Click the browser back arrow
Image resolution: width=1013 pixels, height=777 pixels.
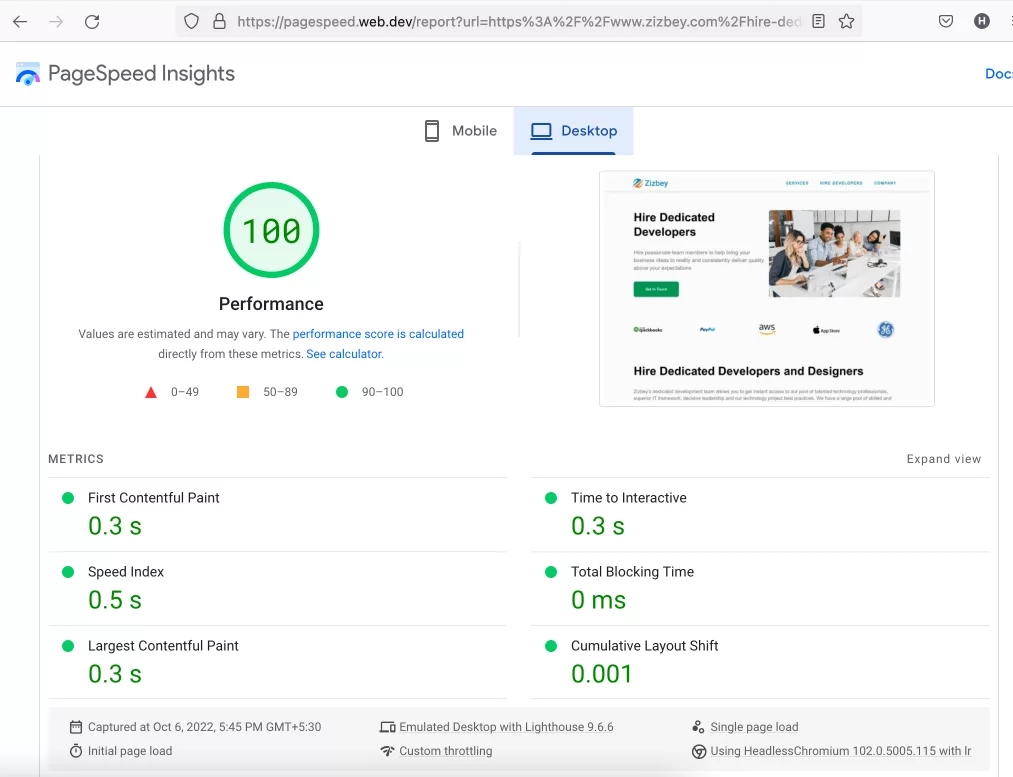pyautogui.click(x=20, y=21)
